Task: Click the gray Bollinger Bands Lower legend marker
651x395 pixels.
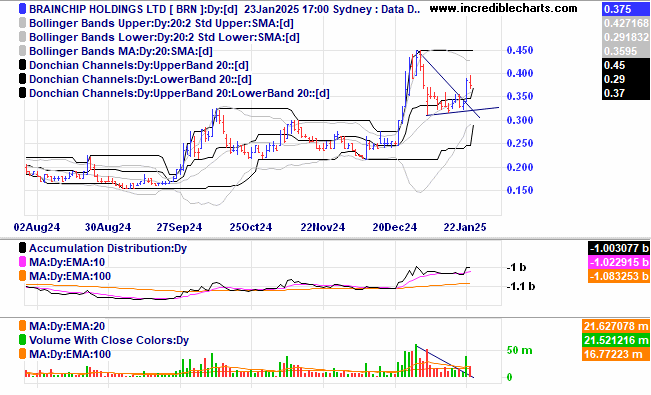Action: pyautogui.click(x=22, y=37)
